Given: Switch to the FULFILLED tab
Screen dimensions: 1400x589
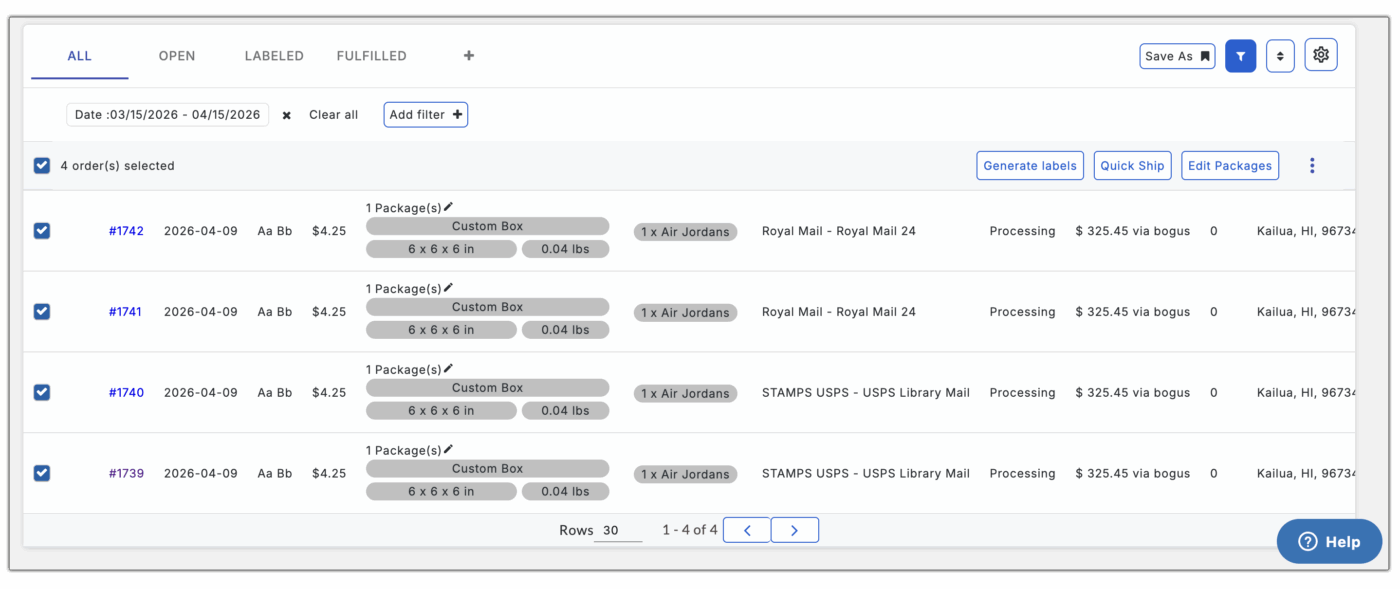Looking at the screenshot, I should pos(371,56).
